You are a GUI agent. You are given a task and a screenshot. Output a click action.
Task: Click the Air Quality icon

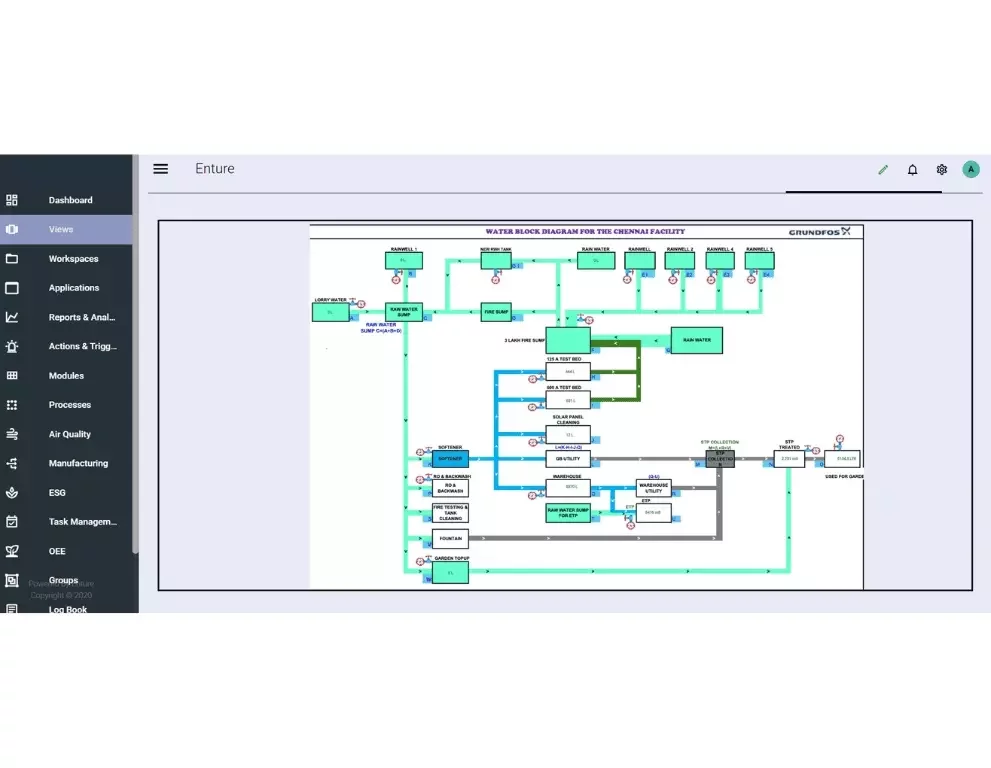(14, 434)
